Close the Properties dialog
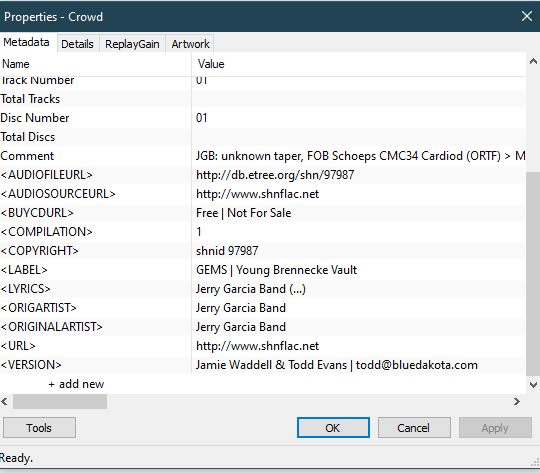The image size is (540, 473). (x=527, y=16)
